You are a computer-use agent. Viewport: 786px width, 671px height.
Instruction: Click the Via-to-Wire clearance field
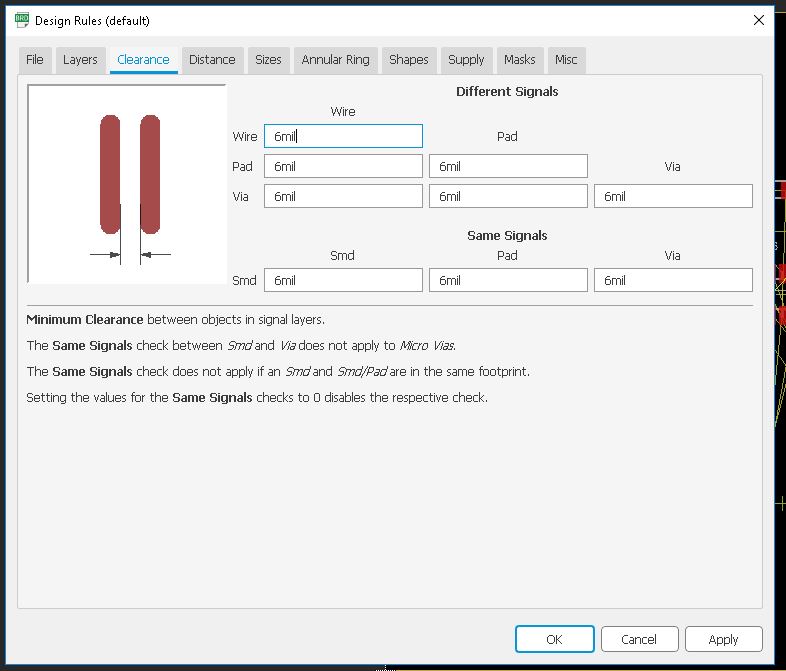[343, 196]
